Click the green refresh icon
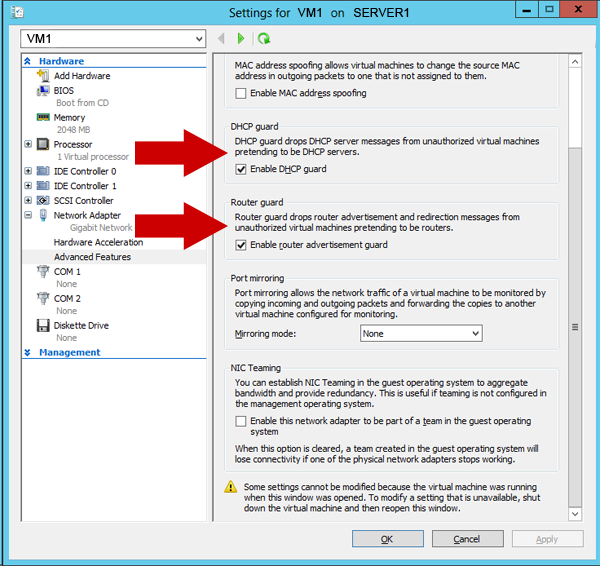The height and width of the screenshot is (566, 600). point(264,38)
